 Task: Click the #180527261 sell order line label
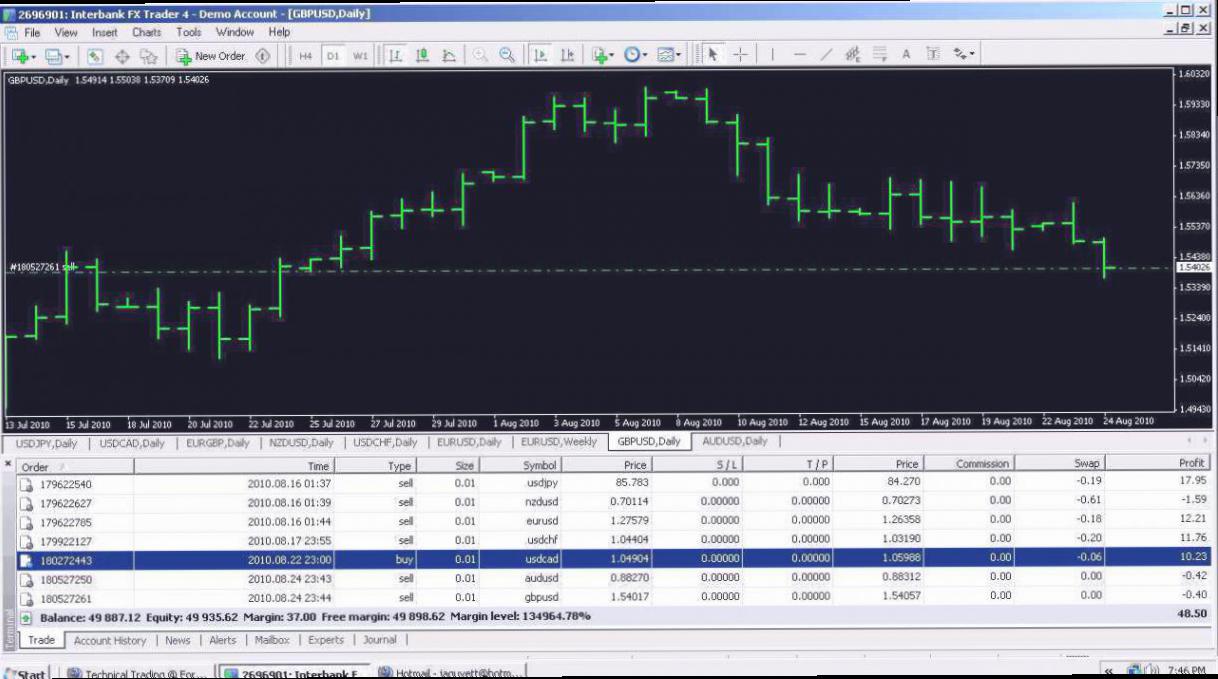pos(43,267)
